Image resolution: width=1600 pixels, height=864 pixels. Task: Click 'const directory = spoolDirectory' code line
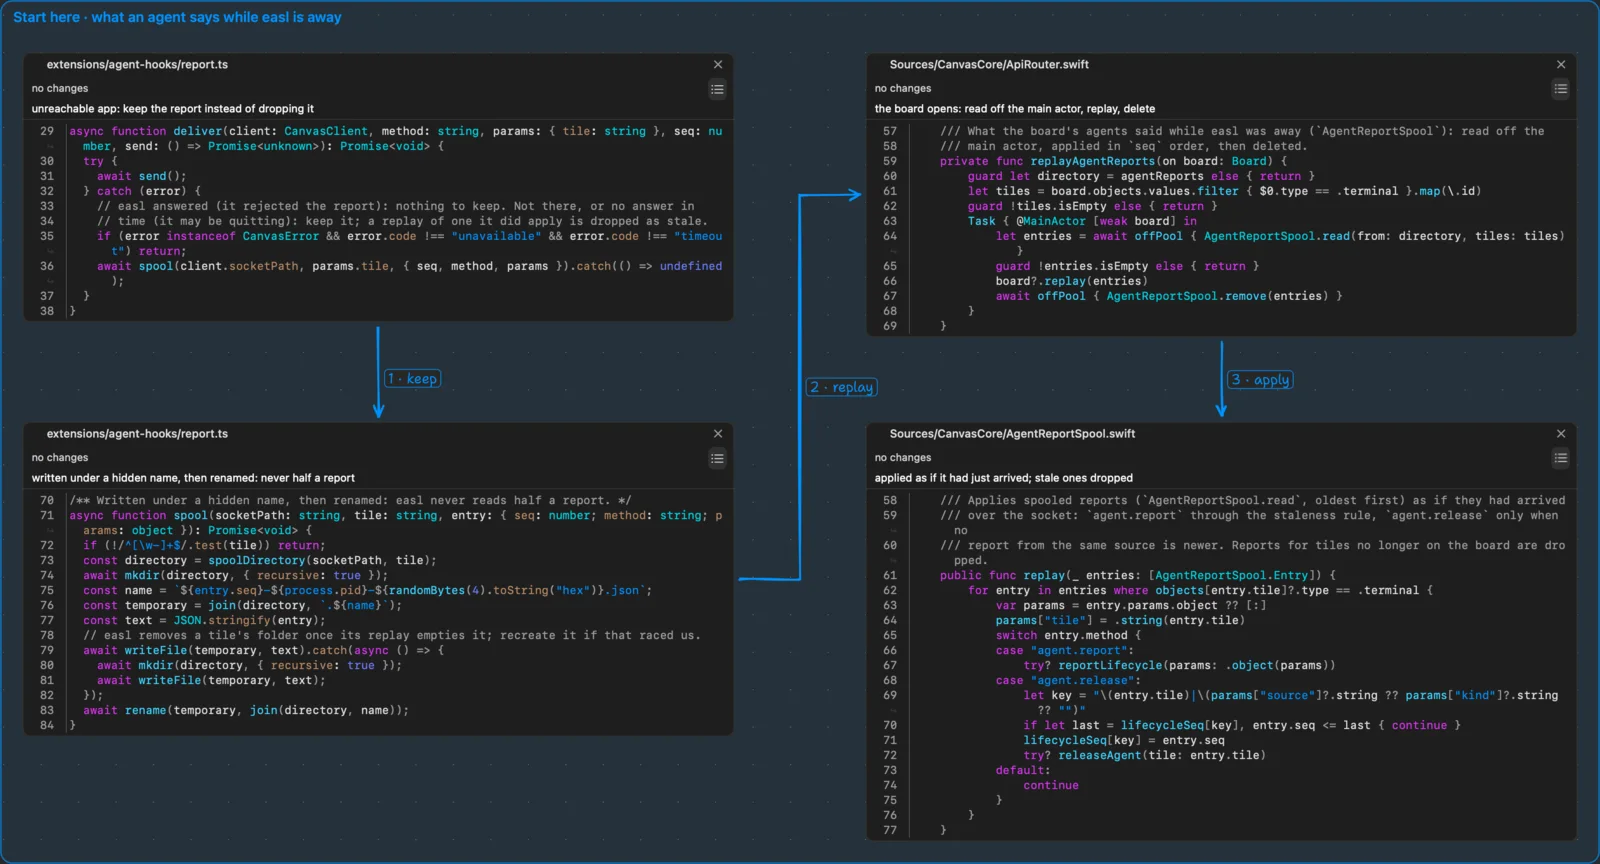(260, 561)
